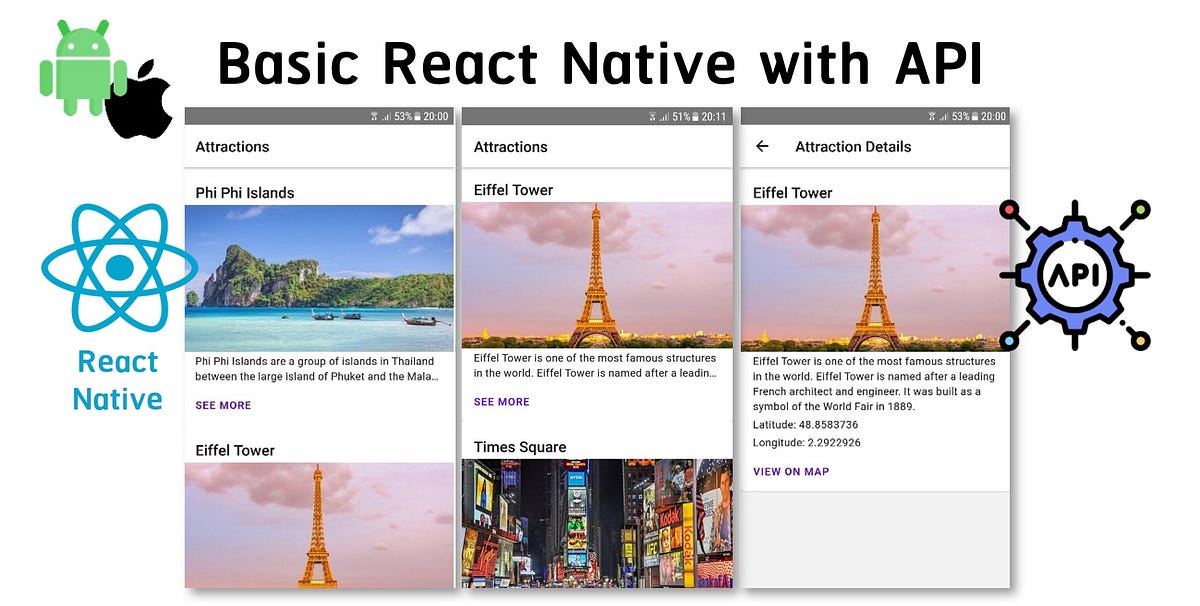
Task: Tap the Attractions header on the first screen
Action: click(232, 146)
